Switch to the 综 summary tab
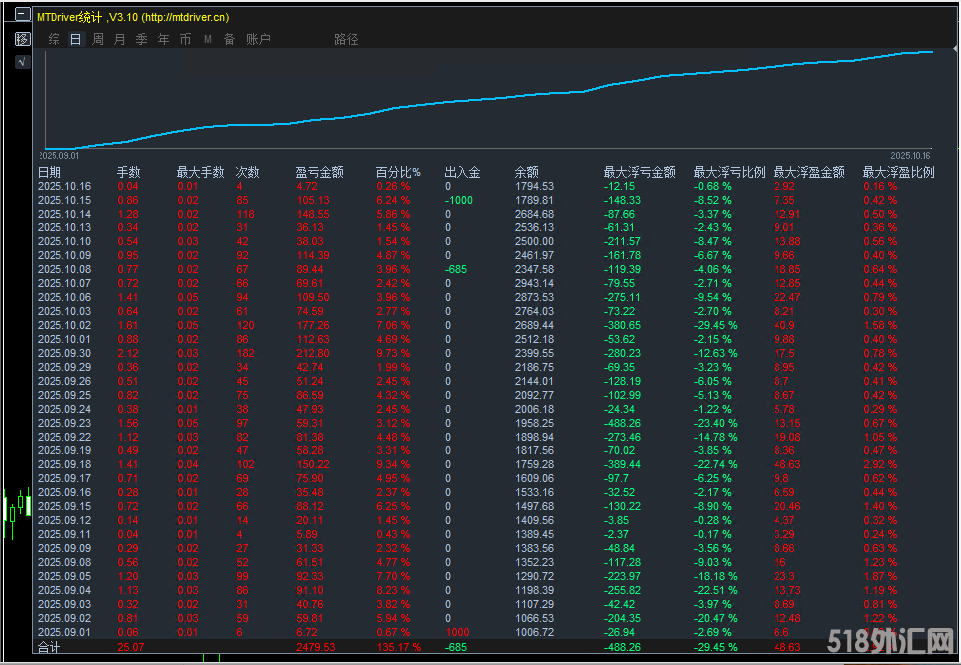This screenshot has width=961, height=665. click(54, 39)
